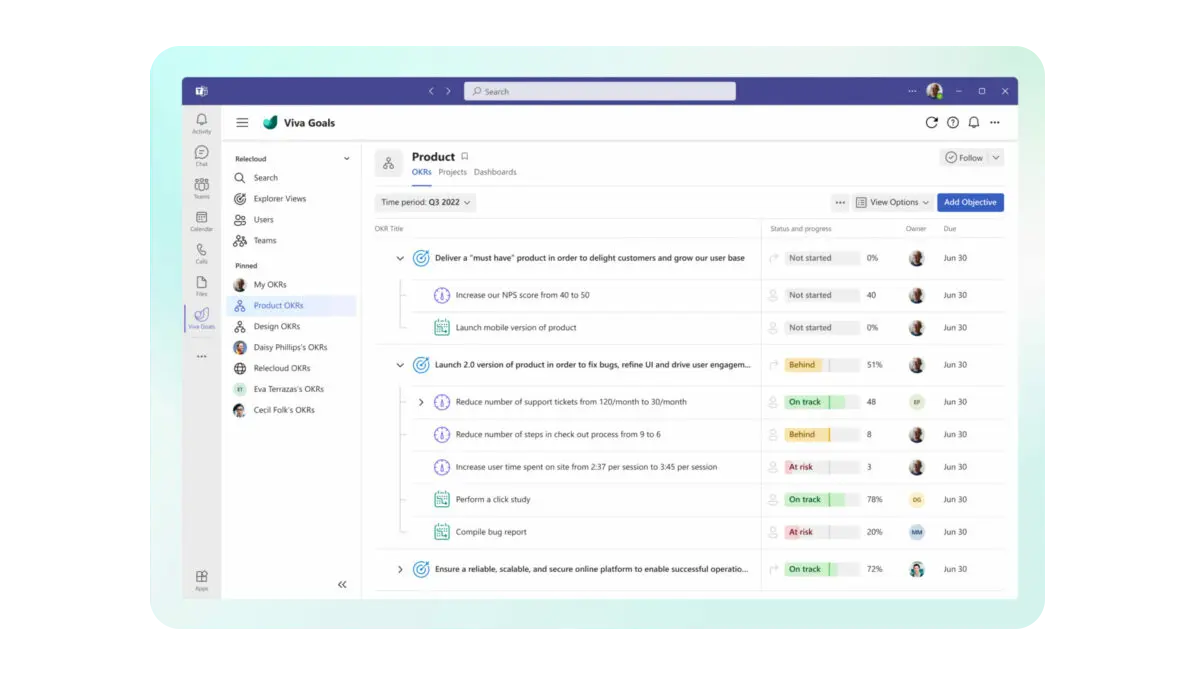Click key result icon for Increase our NPS score
Image resolution: width=1200 pixels, height=675 pixels.
coord(442,295)
